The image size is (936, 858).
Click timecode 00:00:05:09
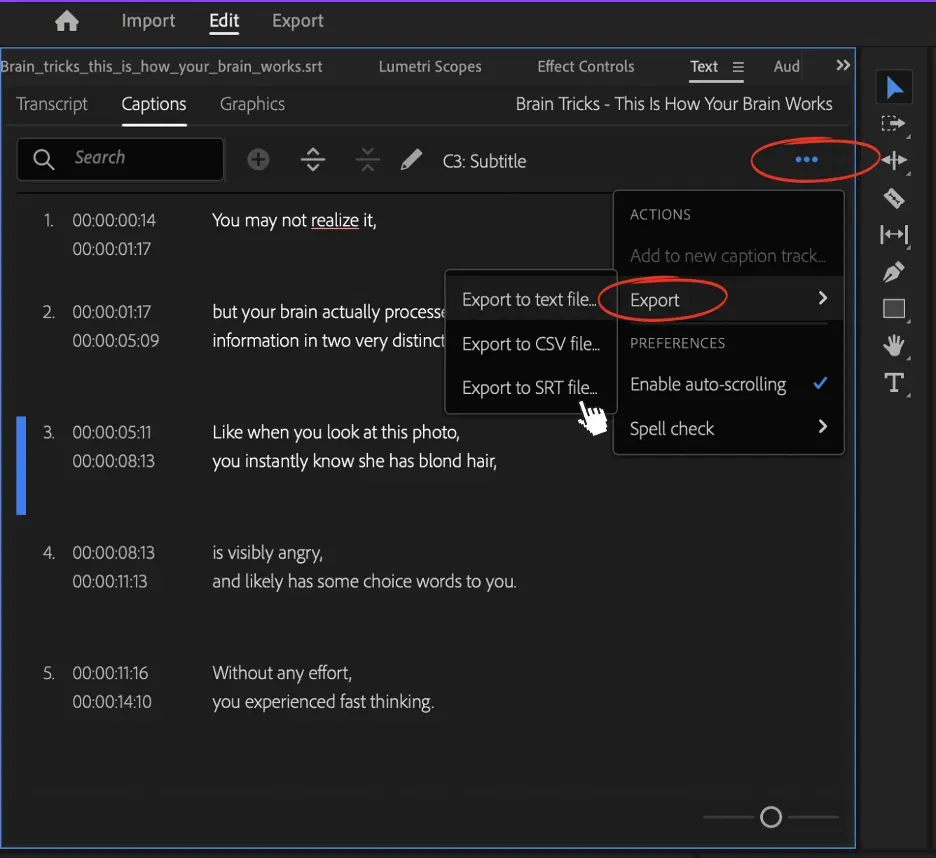click(116, 340)
